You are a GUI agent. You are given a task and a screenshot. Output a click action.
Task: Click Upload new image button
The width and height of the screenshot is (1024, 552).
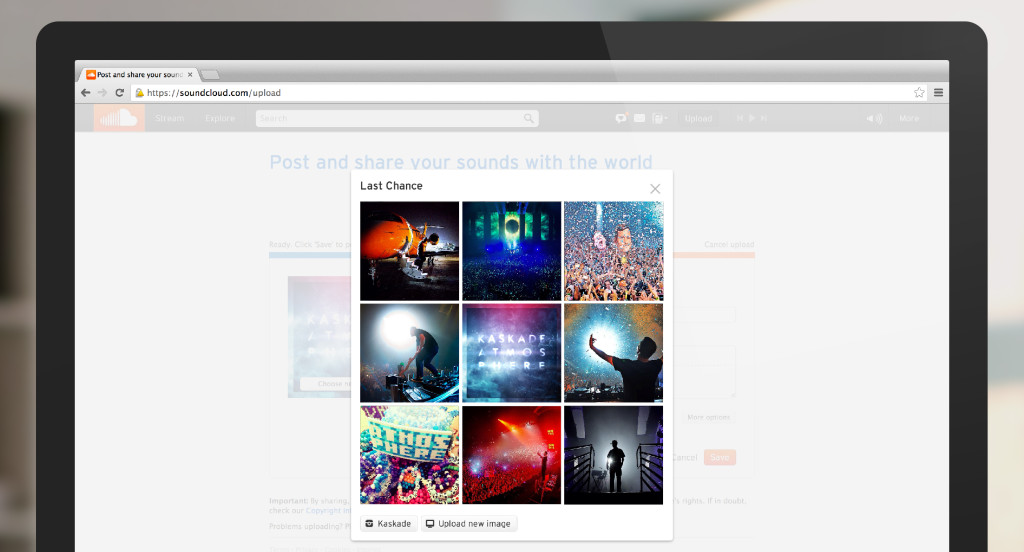[468, 524]
